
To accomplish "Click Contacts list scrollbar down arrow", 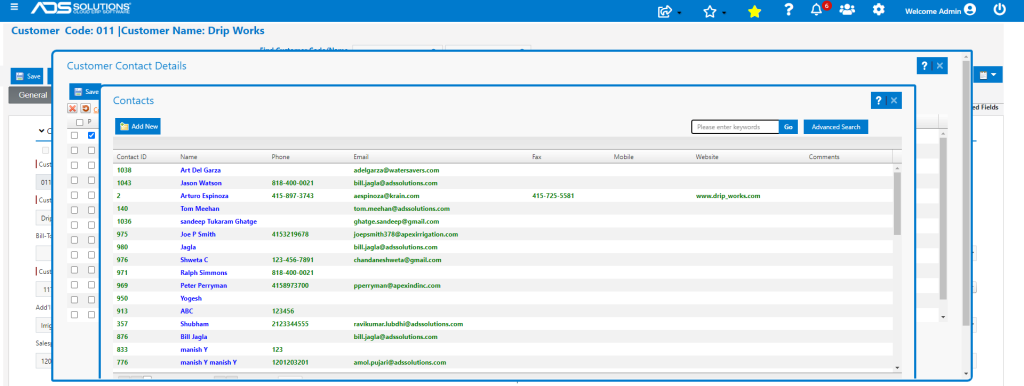I will click(897, 368).
